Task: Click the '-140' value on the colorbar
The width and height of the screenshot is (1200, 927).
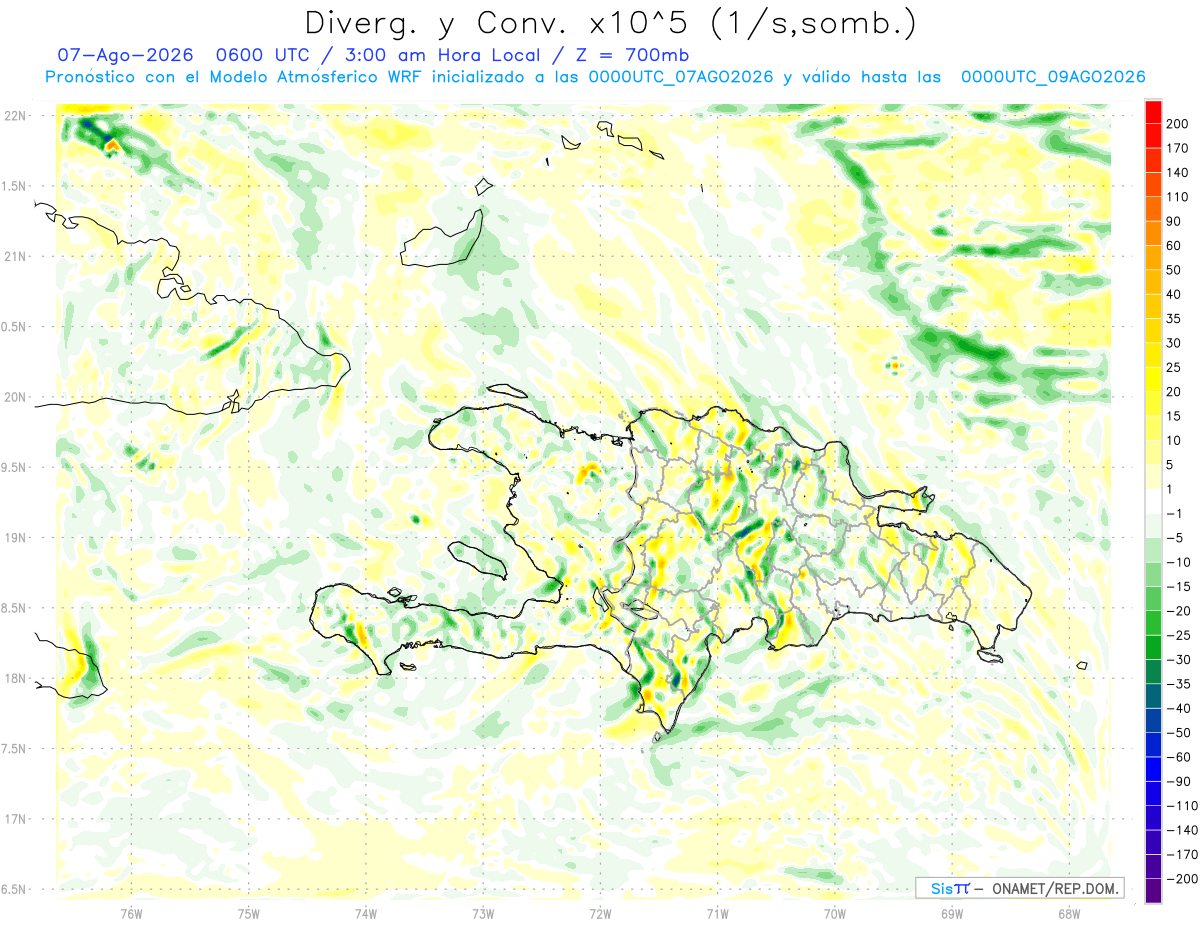Action: pos(1182,830)
